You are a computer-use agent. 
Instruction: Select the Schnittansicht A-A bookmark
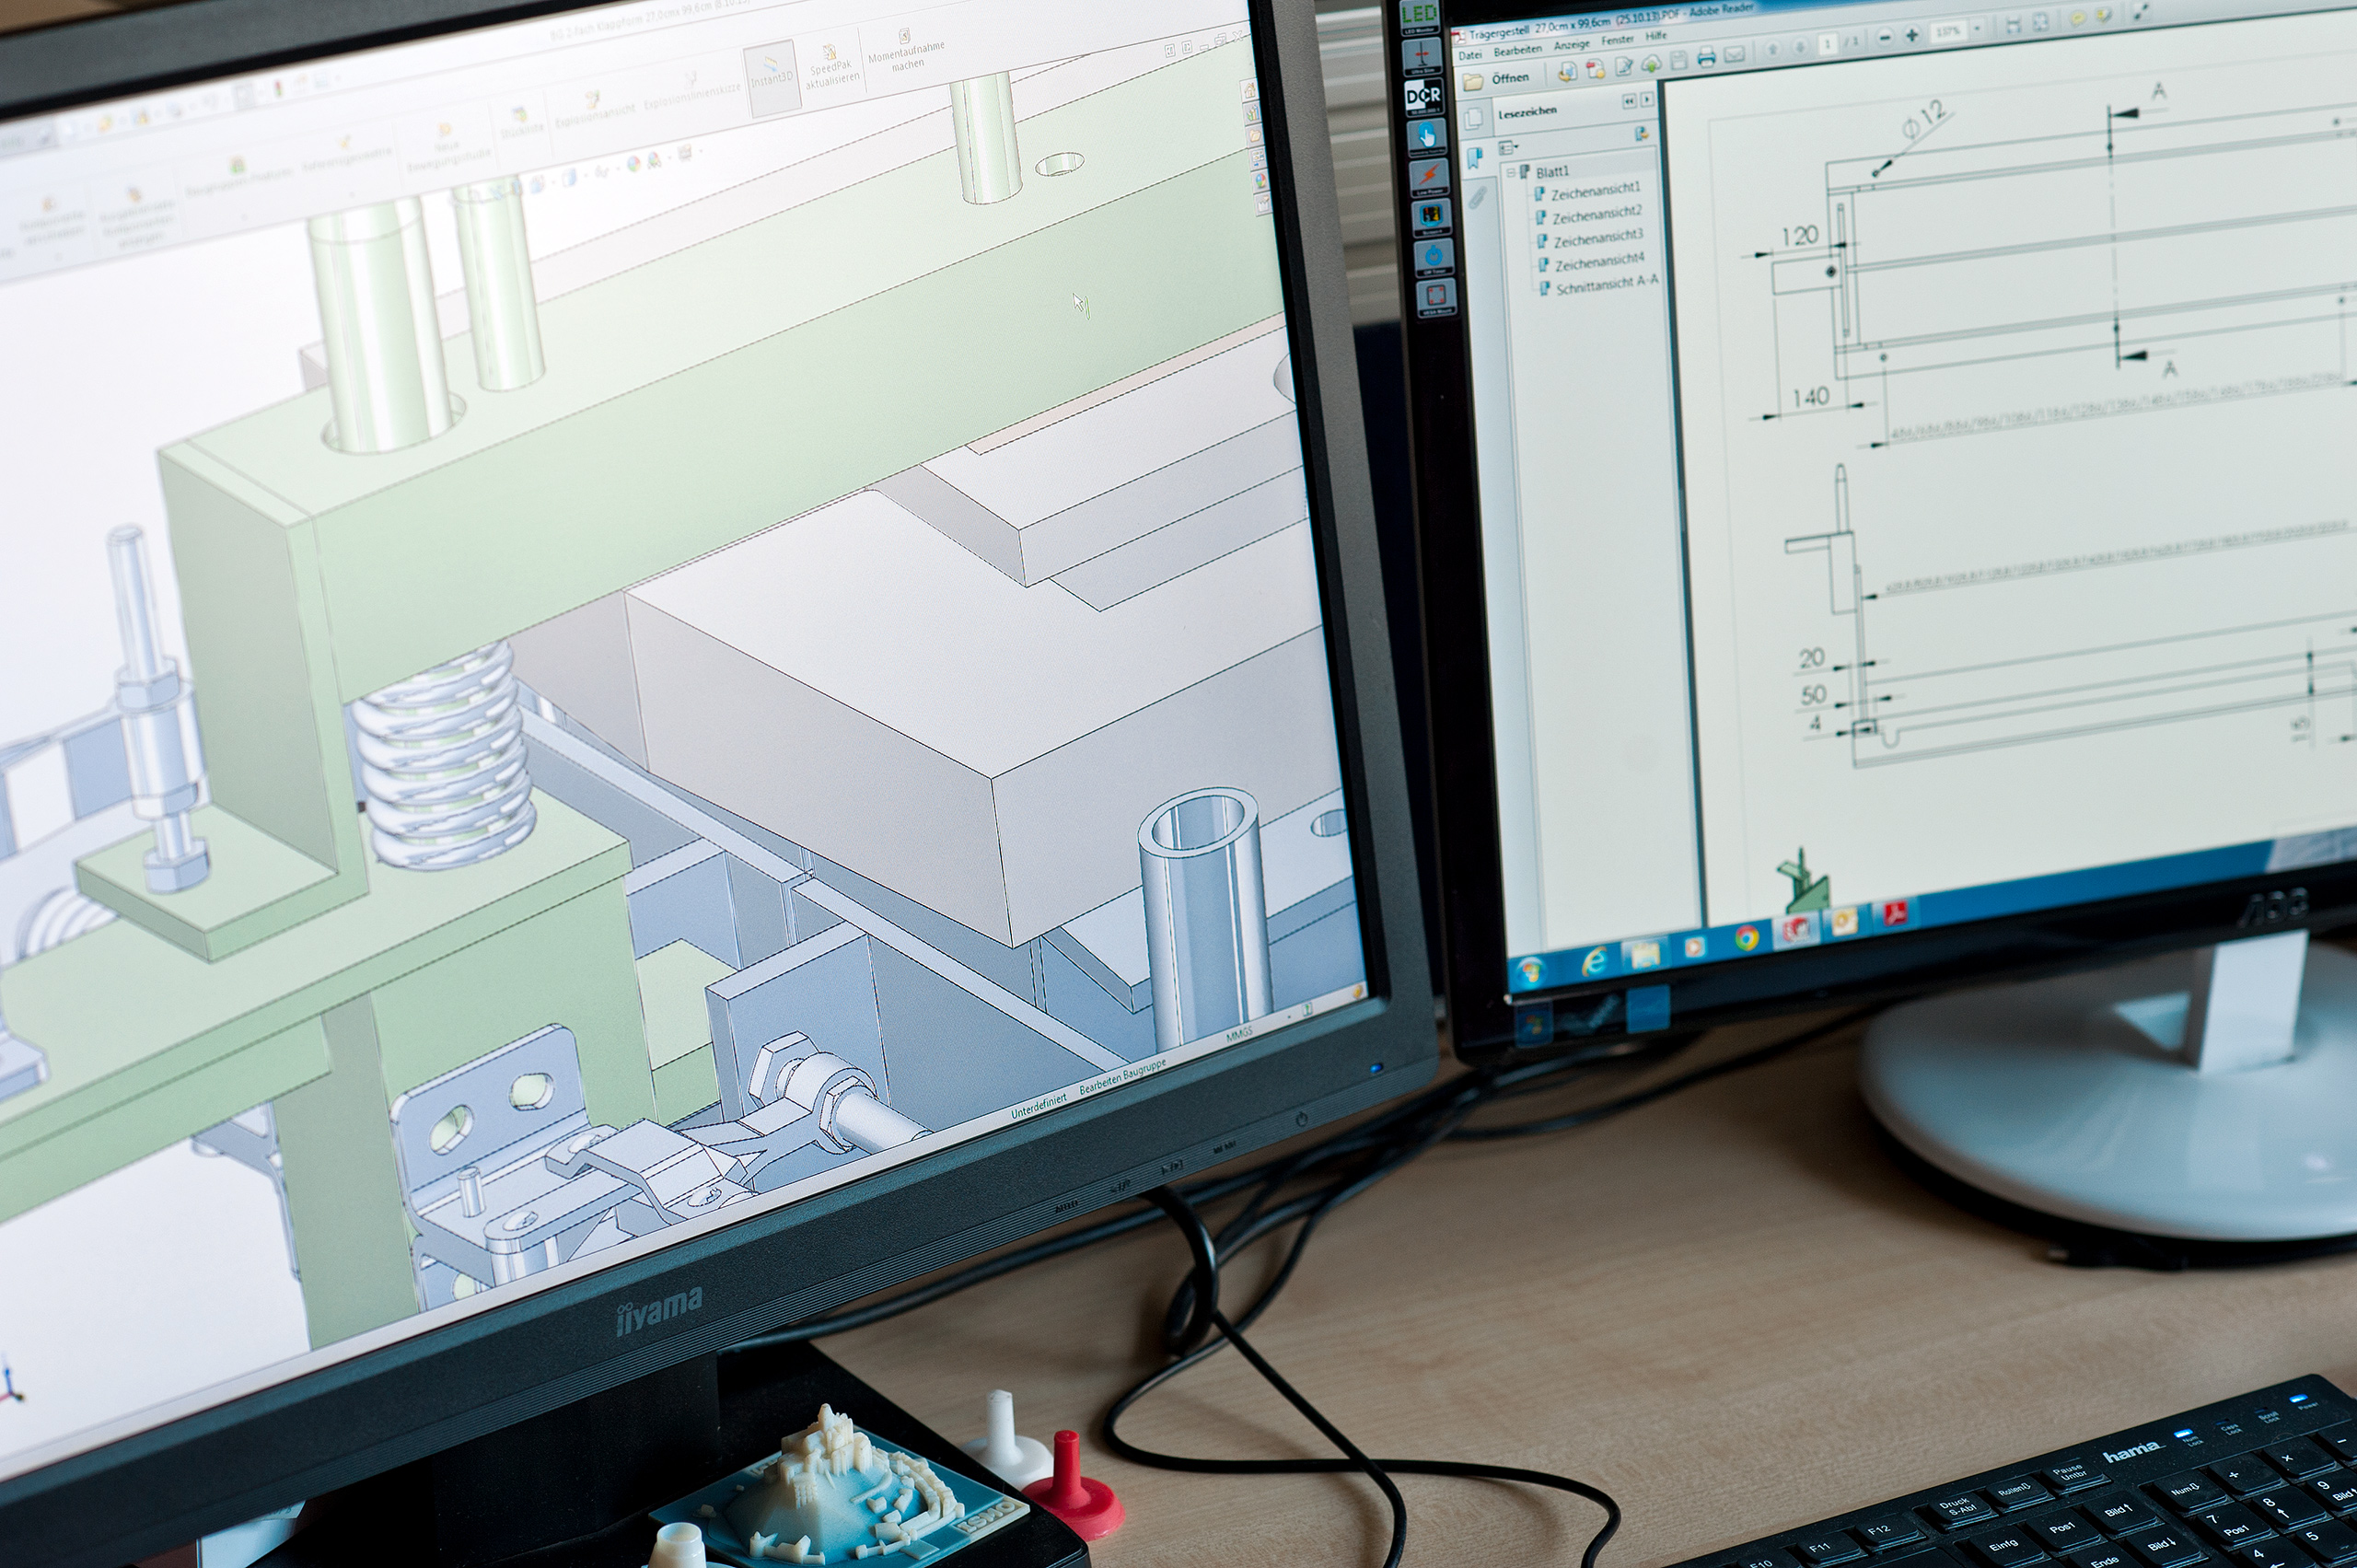(1607, 286)
